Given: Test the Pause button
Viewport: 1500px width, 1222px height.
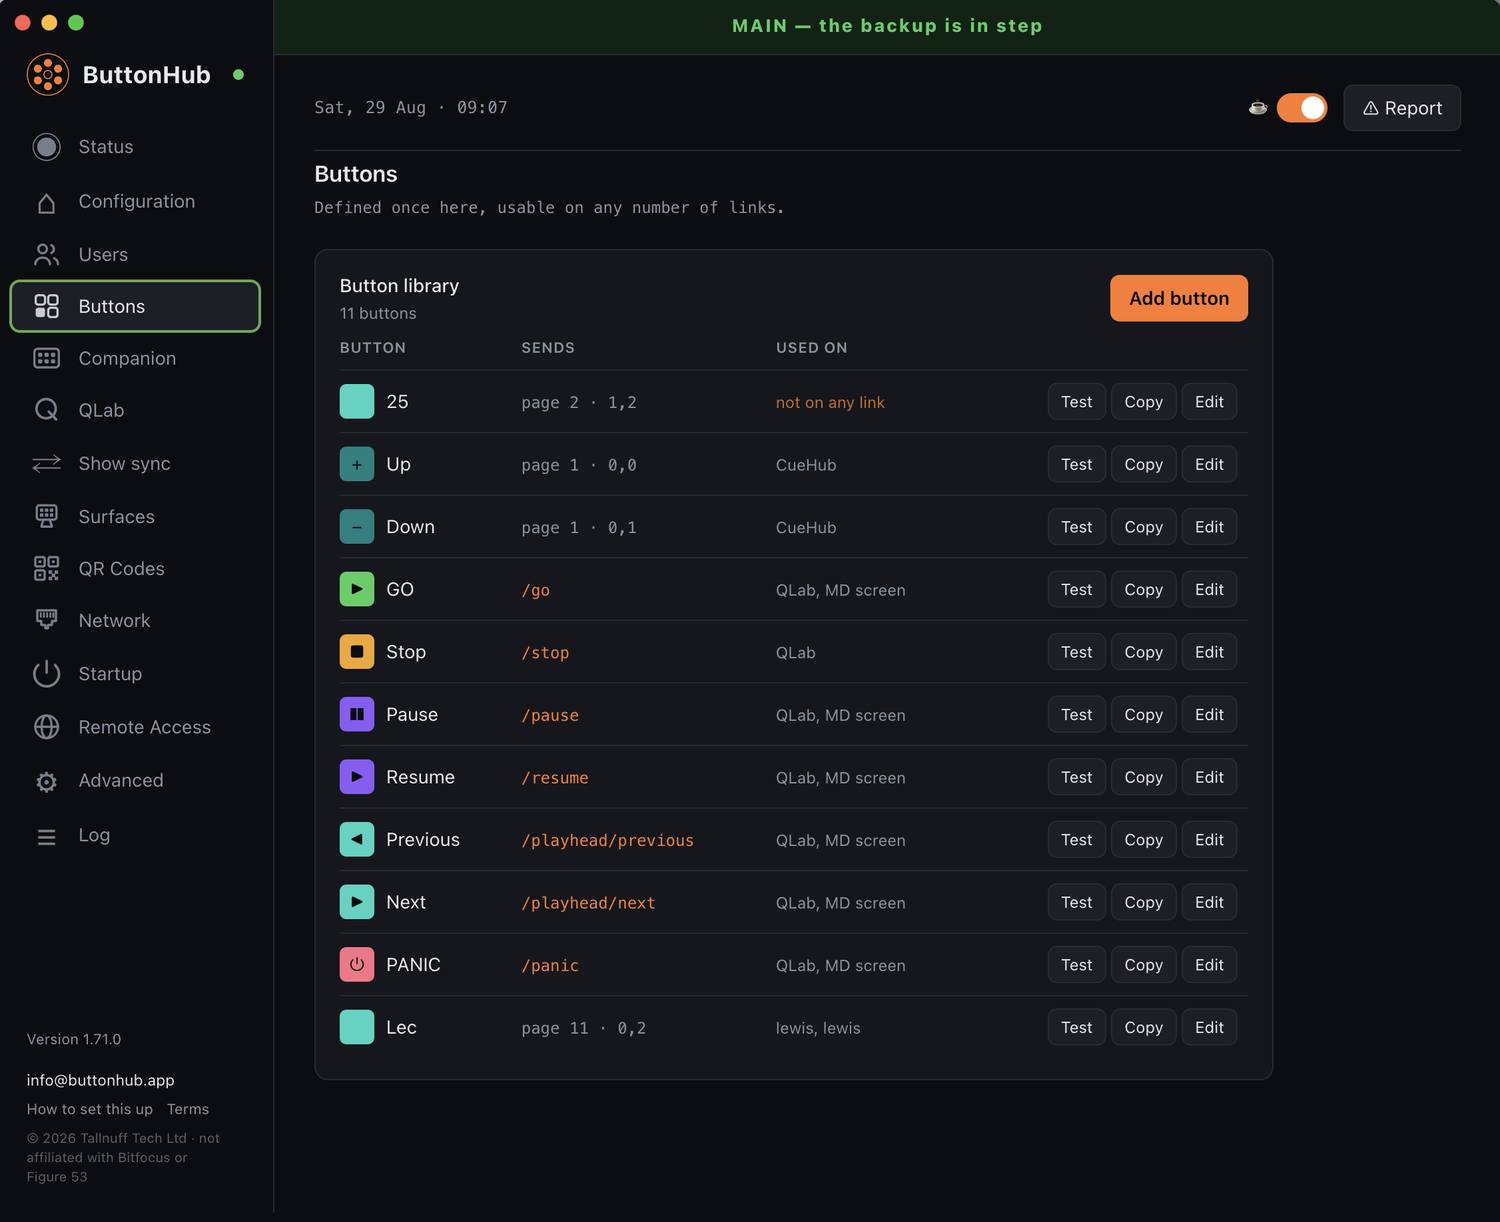Looking at the screenshot, I should 1077,714.
